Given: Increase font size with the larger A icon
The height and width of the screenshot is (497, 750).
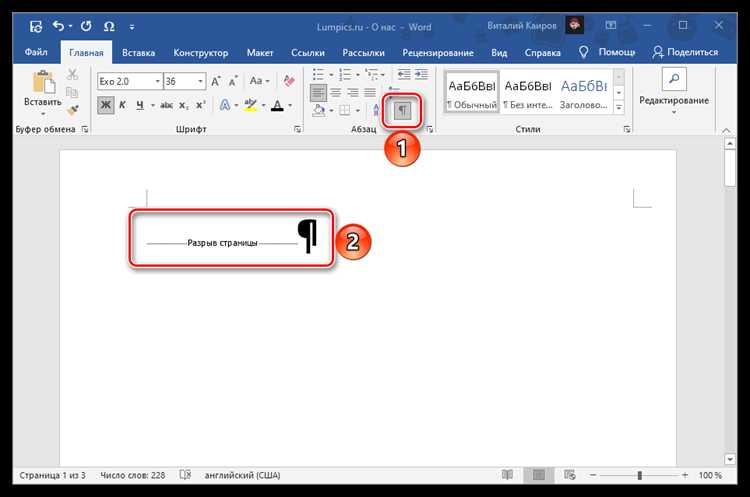Looking at the screenshot, I should [216, 81].
